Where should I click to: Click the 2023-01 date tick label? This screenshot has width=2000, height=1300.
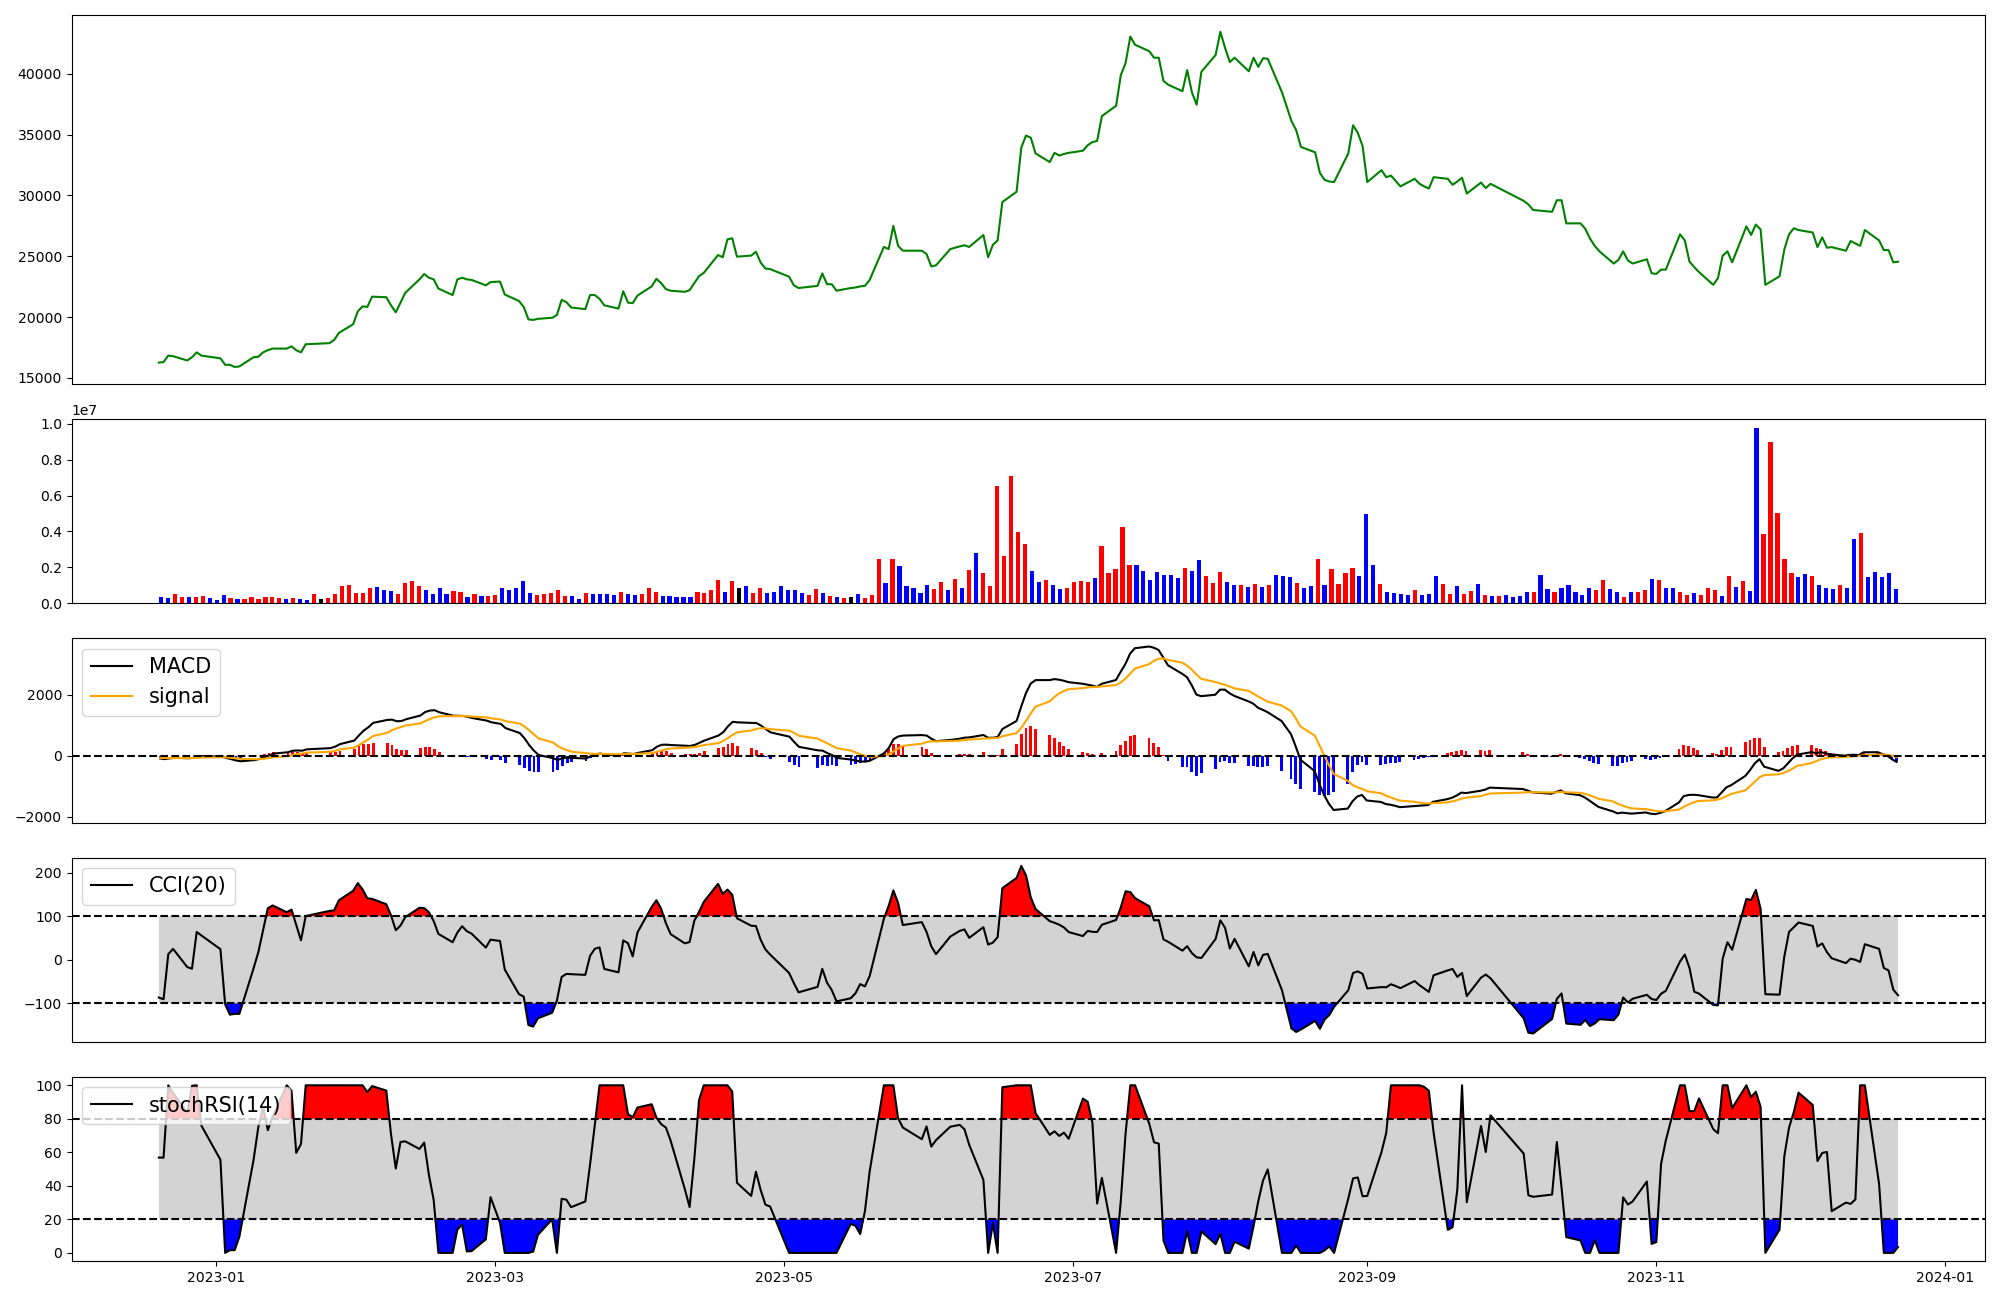point(216,1277)
